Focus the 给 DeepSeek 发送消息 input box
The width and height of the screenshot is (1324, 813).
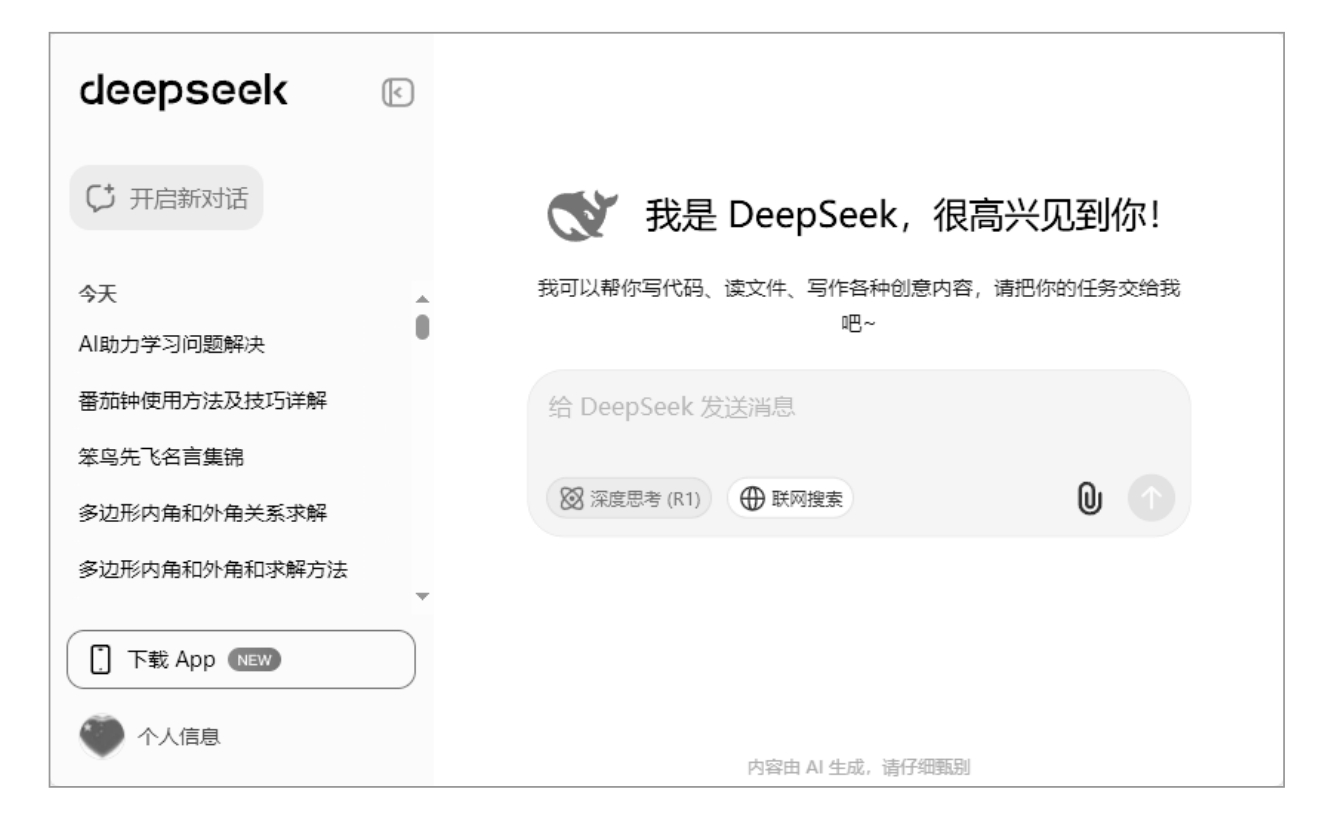coord(858,408)
